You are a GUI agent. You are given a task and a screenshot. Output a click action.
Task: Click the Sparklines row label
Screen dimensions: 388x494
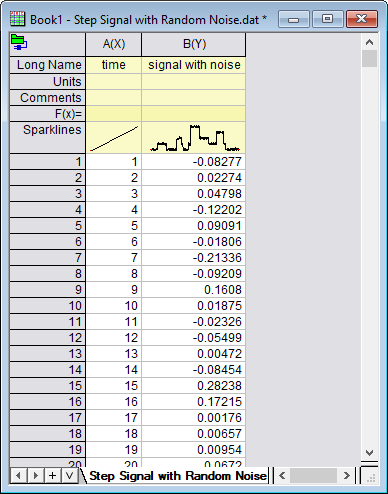click(48, 137)
